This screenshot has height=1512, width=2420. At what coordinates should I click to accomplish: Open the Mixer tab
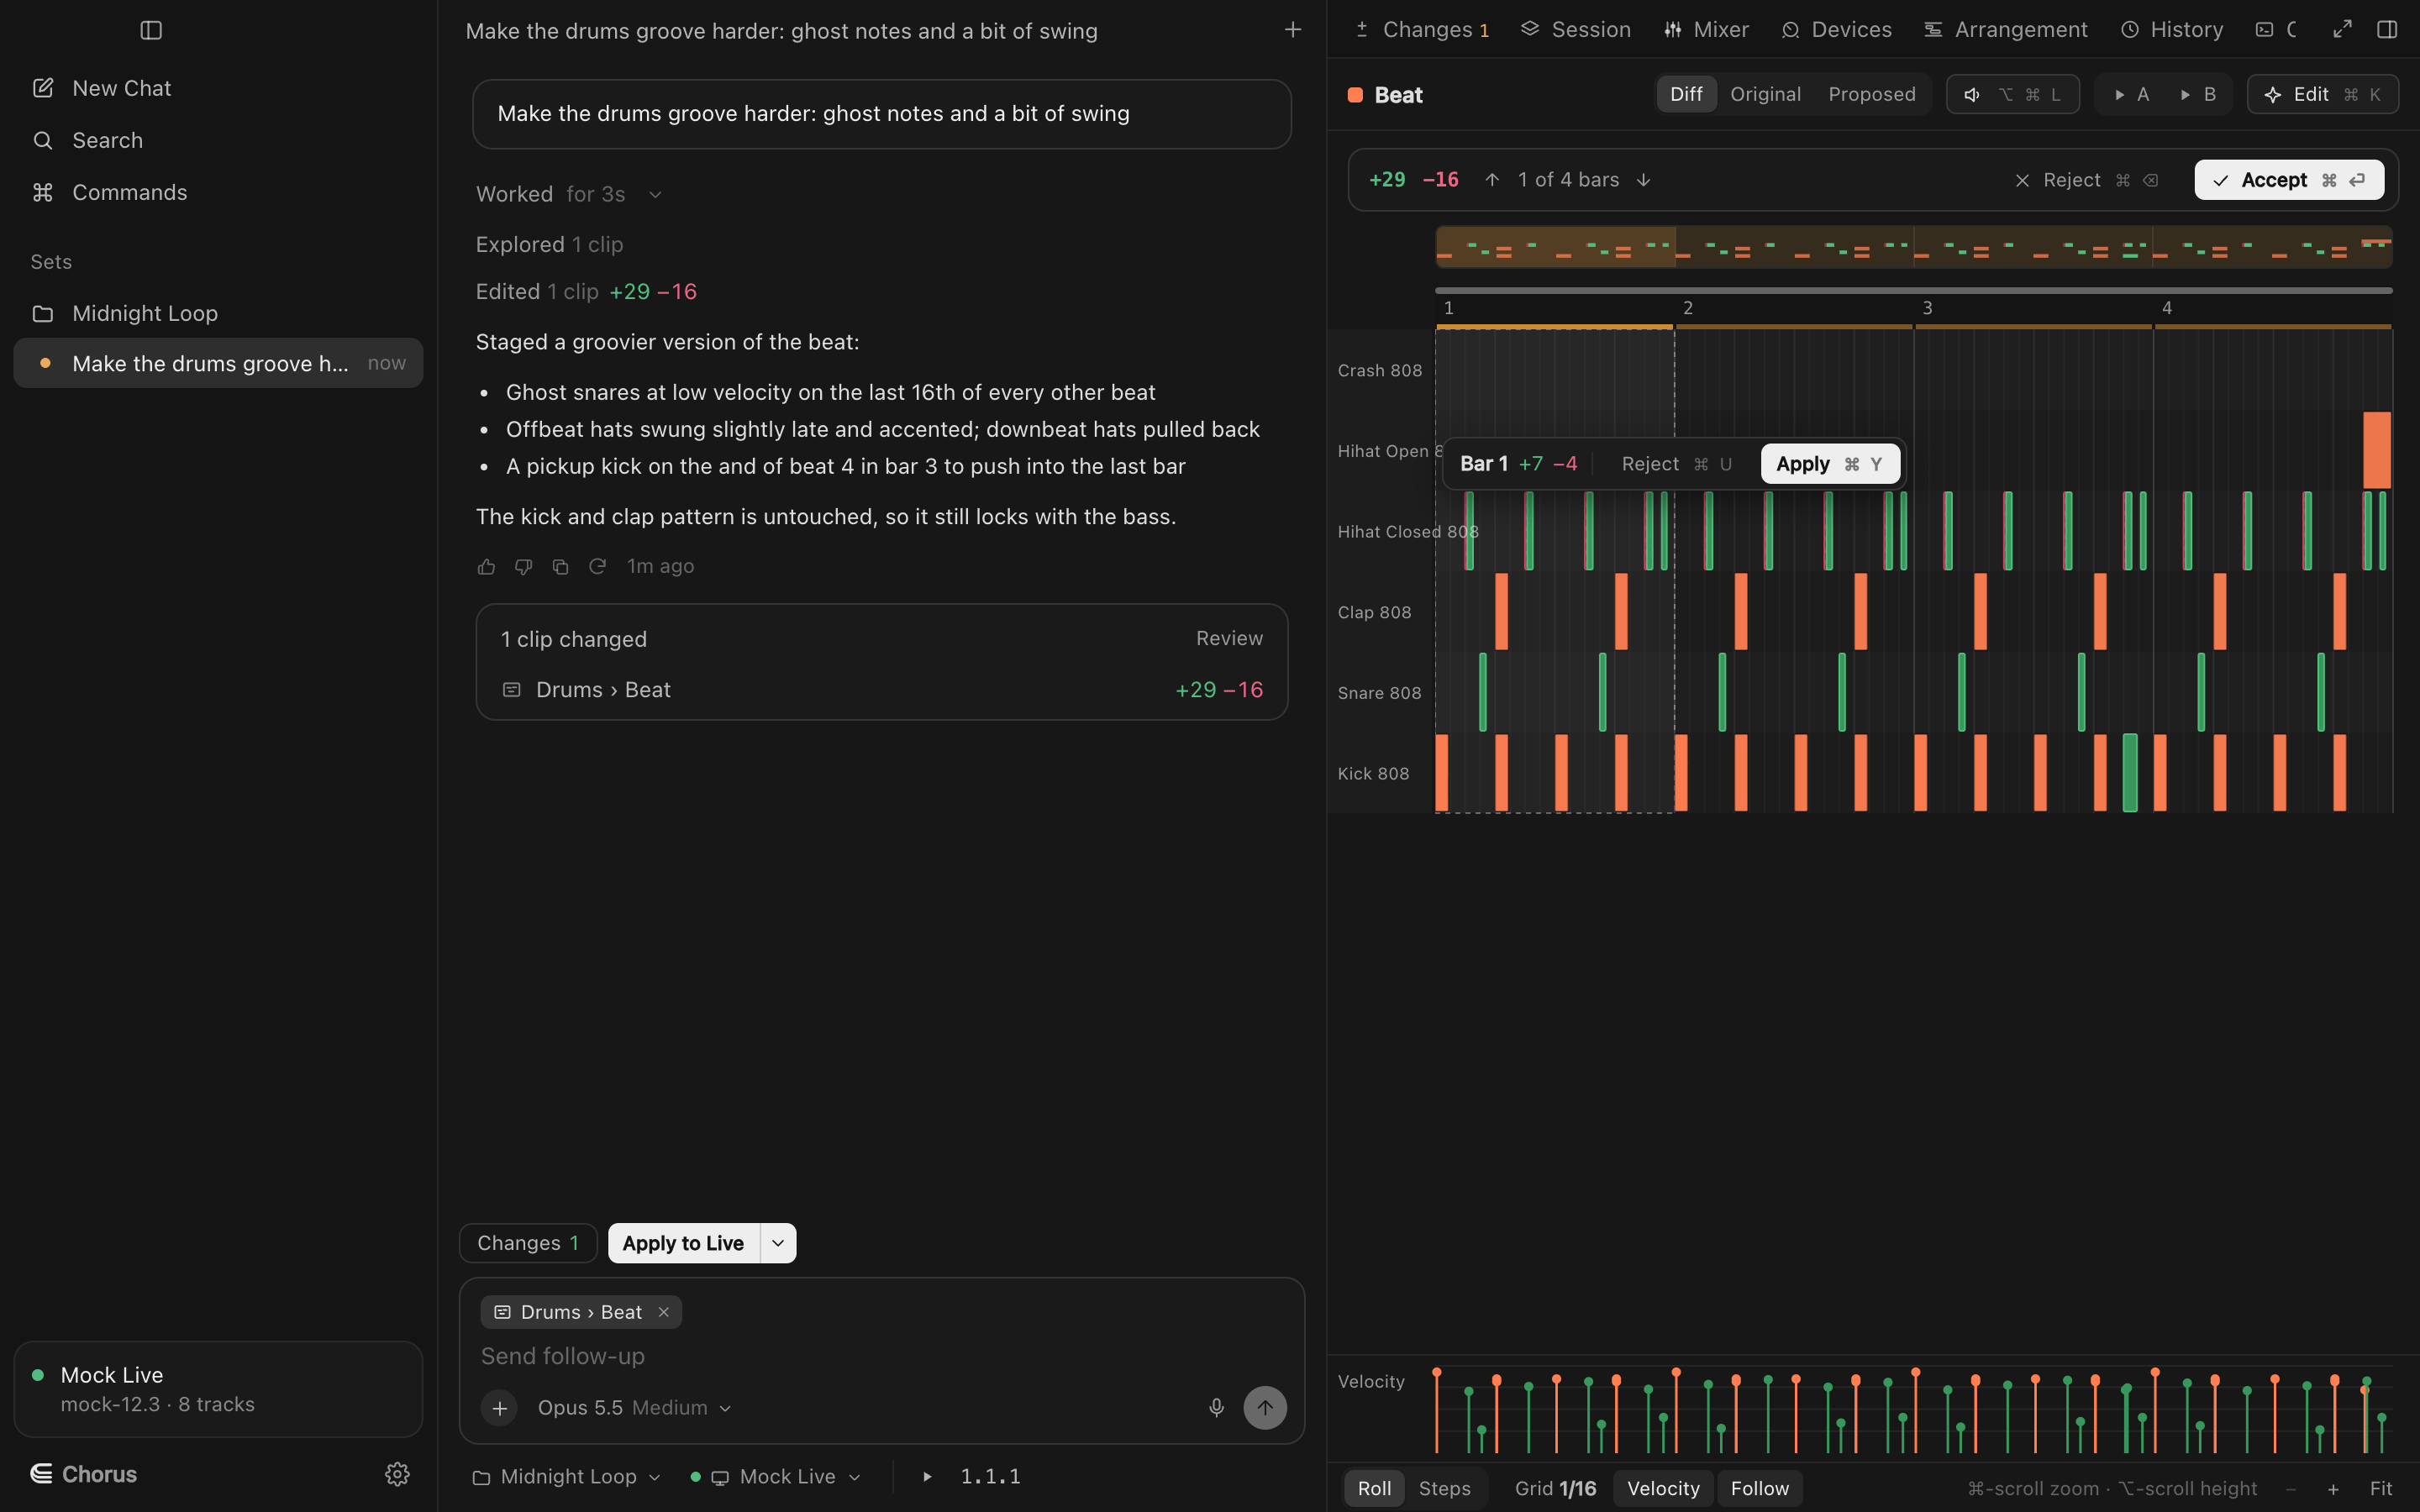(x=1706, y=30)
